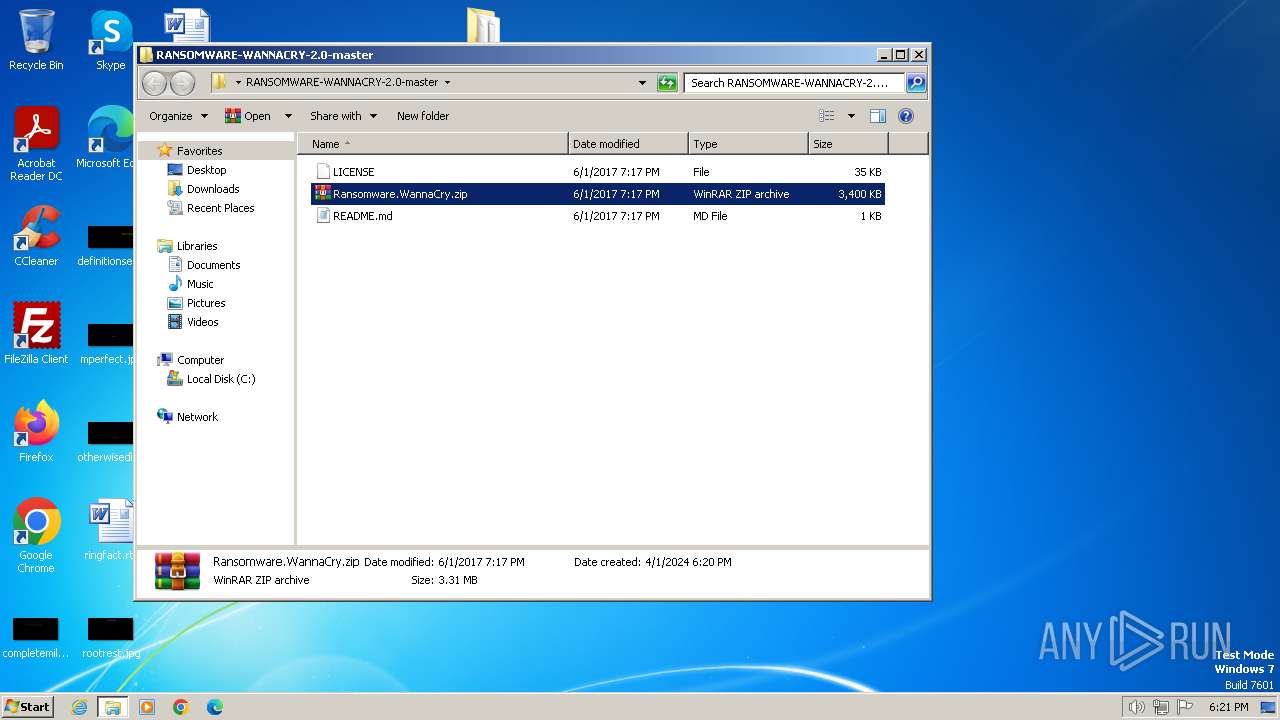
Task: Open Edge from the taskbar
Action: pos(215,707)
